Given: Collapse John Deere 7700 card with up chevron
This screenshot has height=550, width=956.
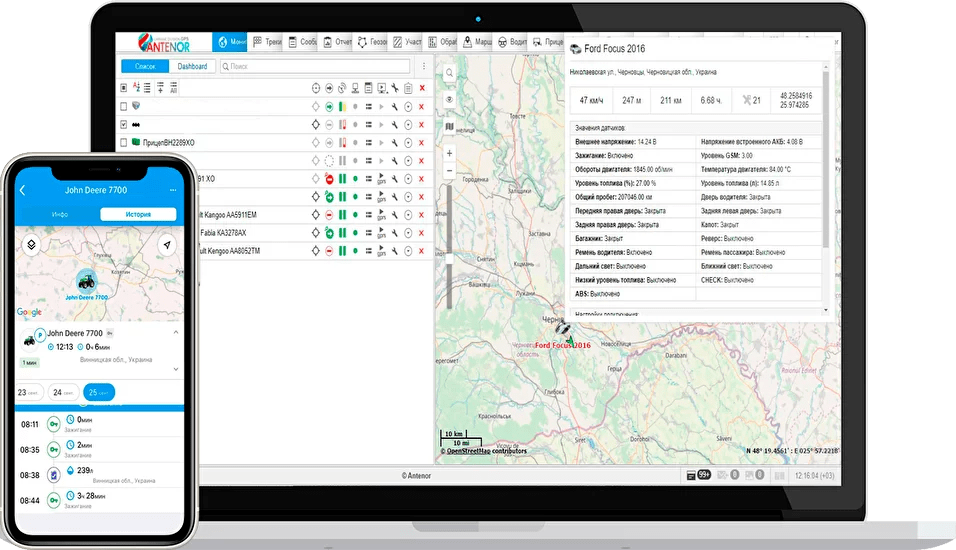Looking at the screenshot, I should [176, 332].
